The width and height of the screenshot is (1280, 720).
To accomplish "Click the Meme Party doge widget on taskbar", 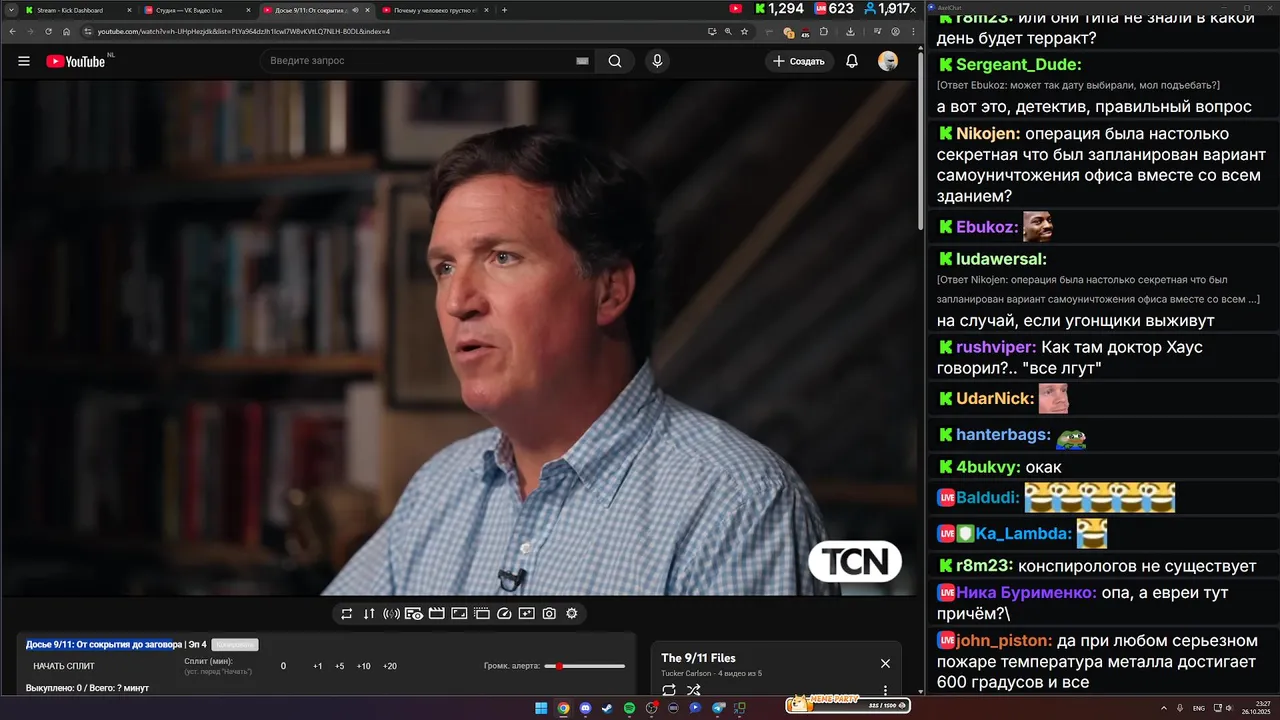I will tap(850, 705).
